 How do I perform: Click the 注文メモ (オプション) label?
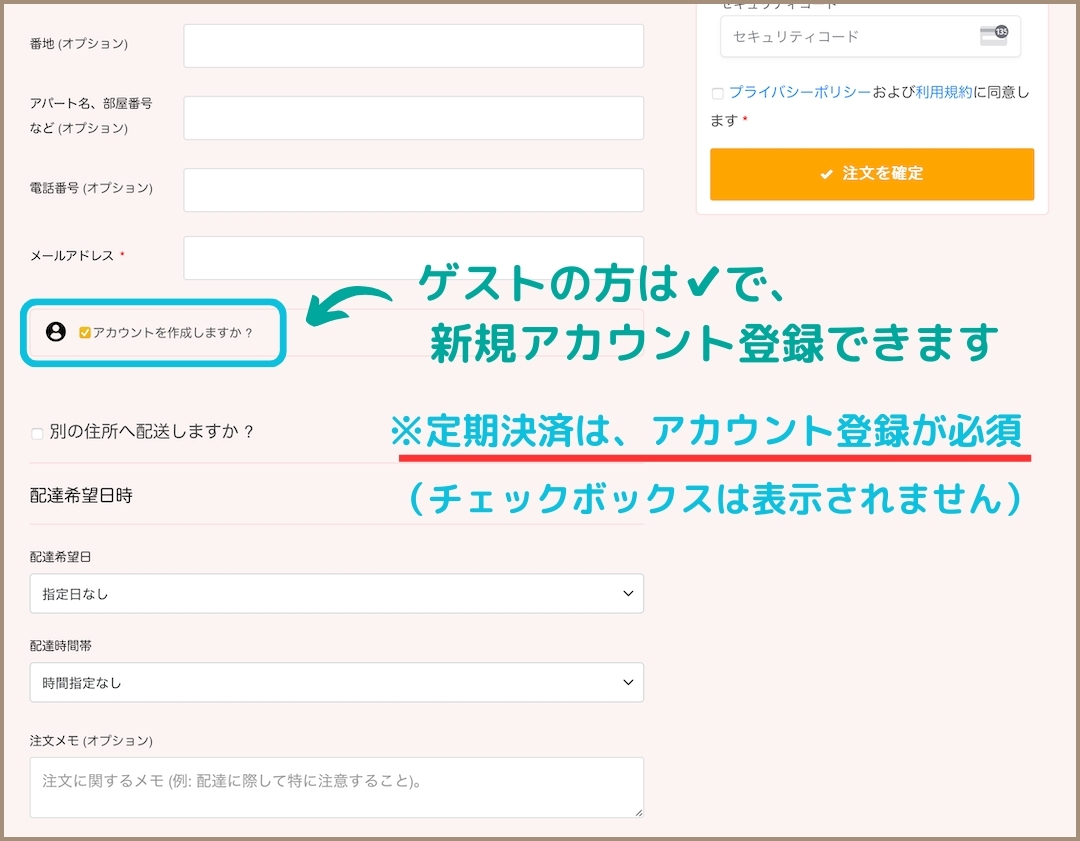91,740
